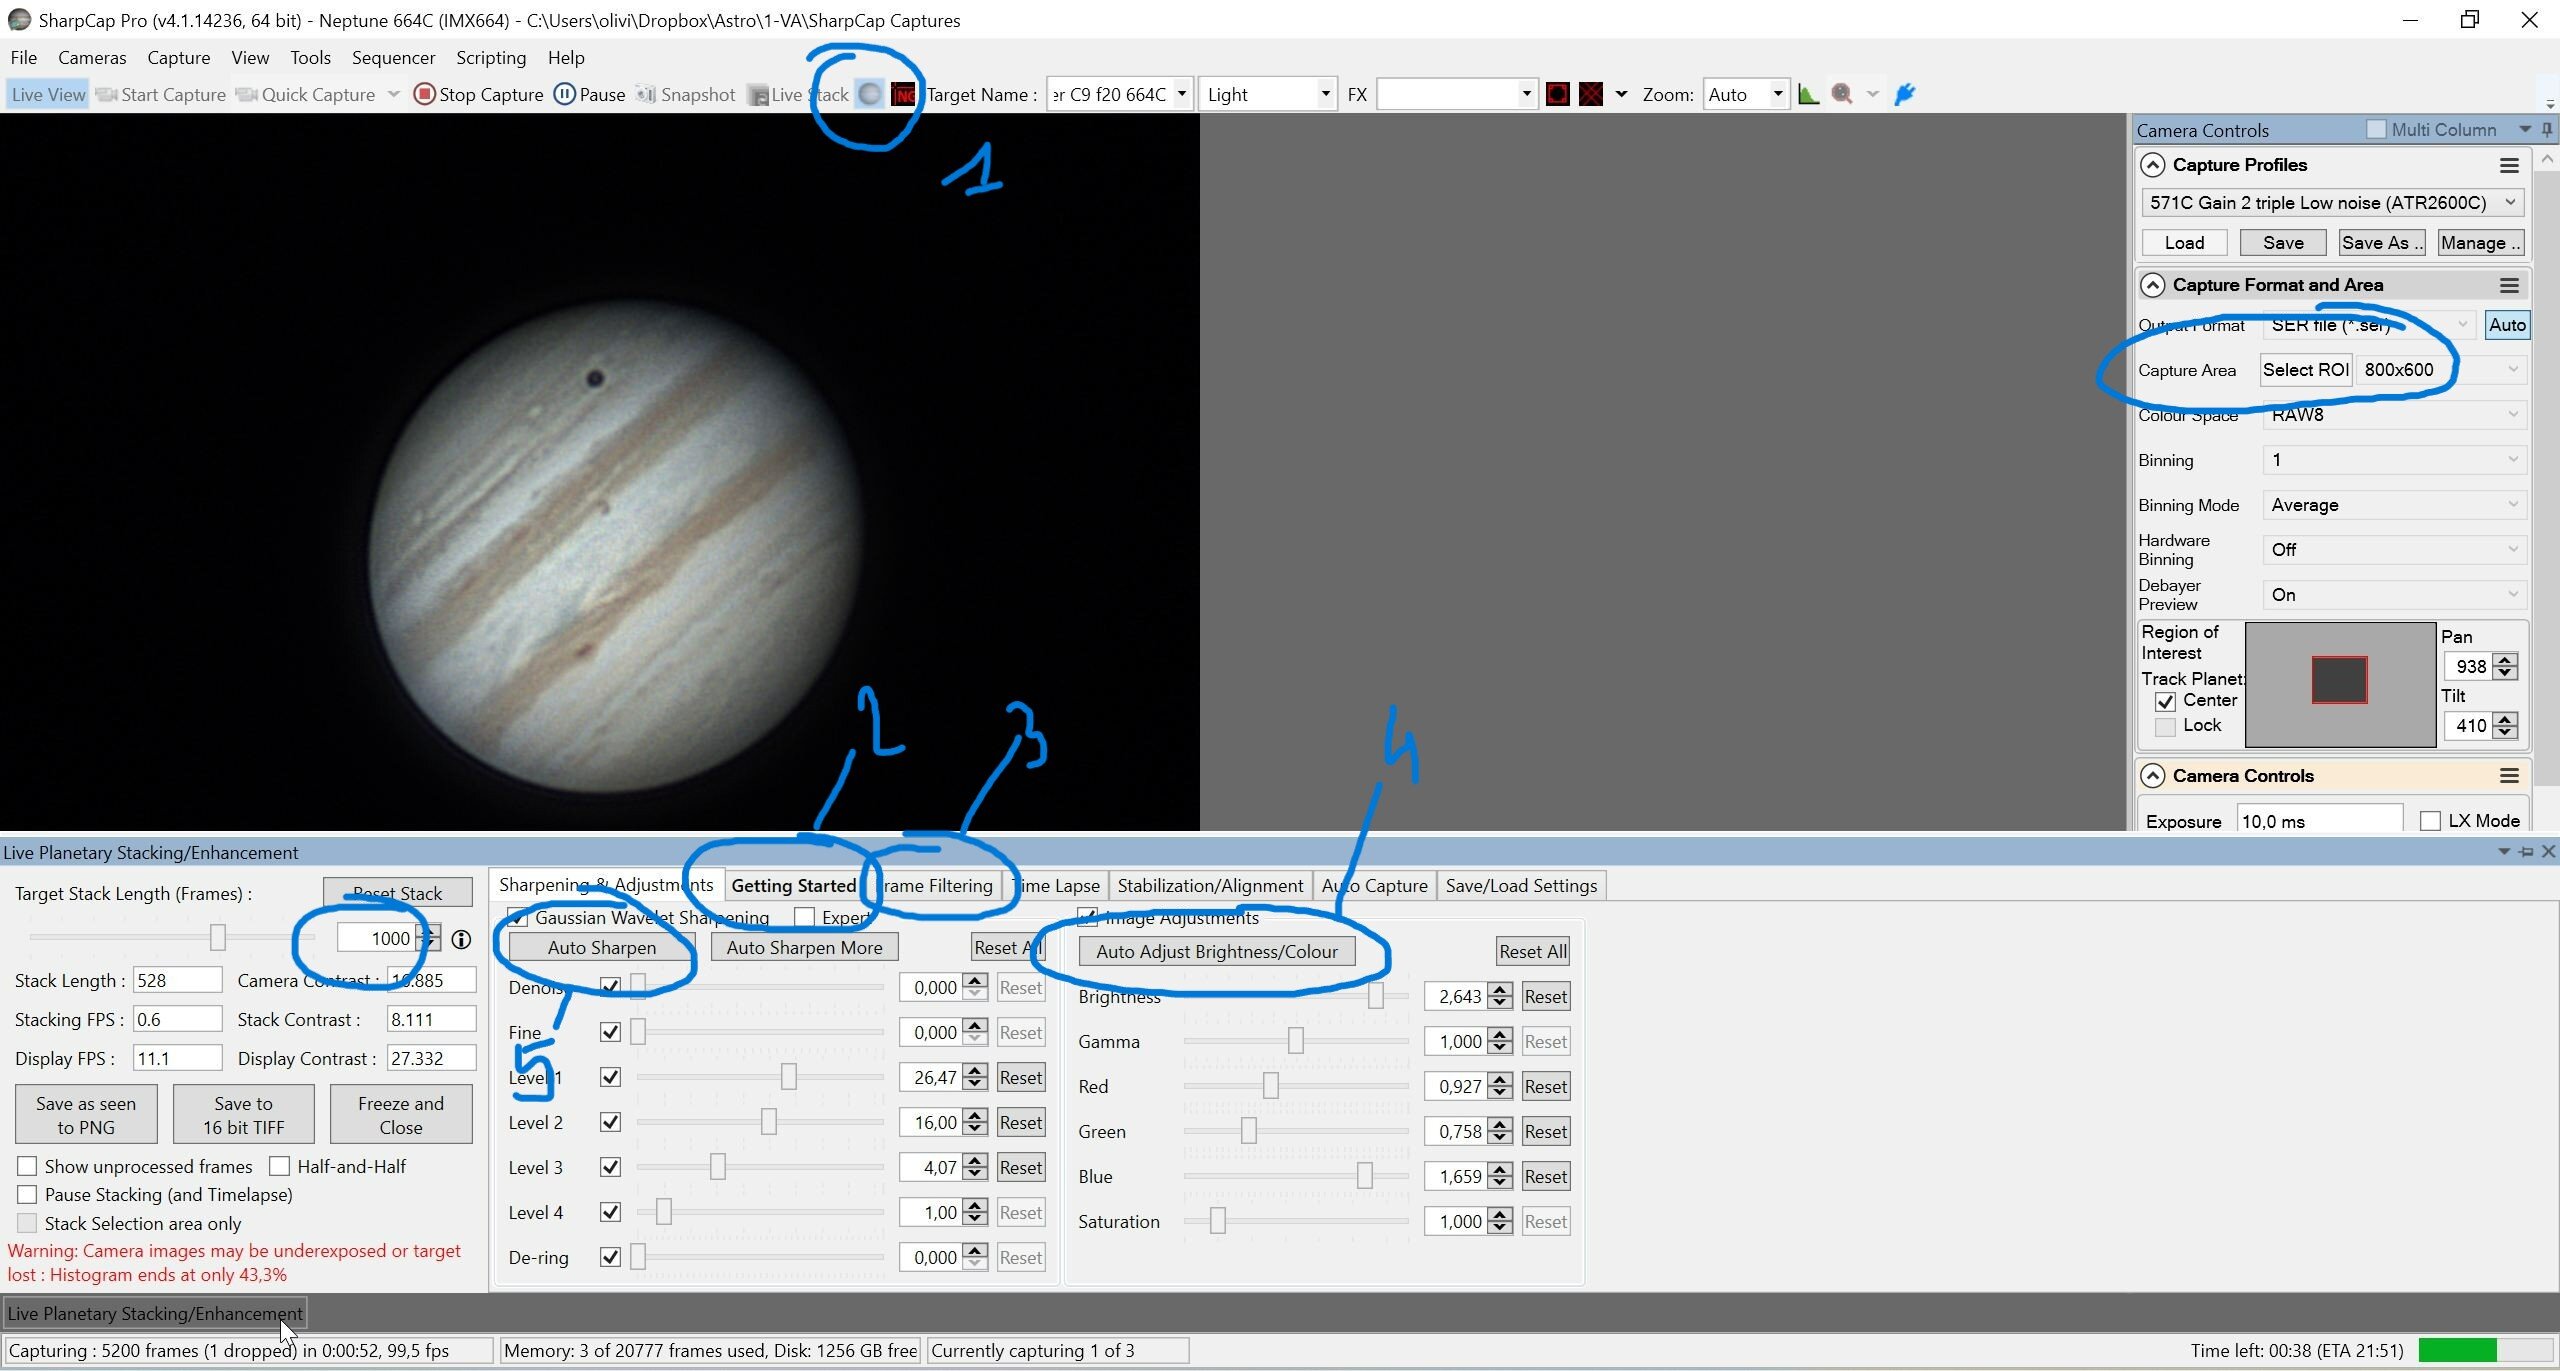The image size is (2560, 1371).
Task: Click the red NGC annotation toolbar icon
Action: click(903, 94)
